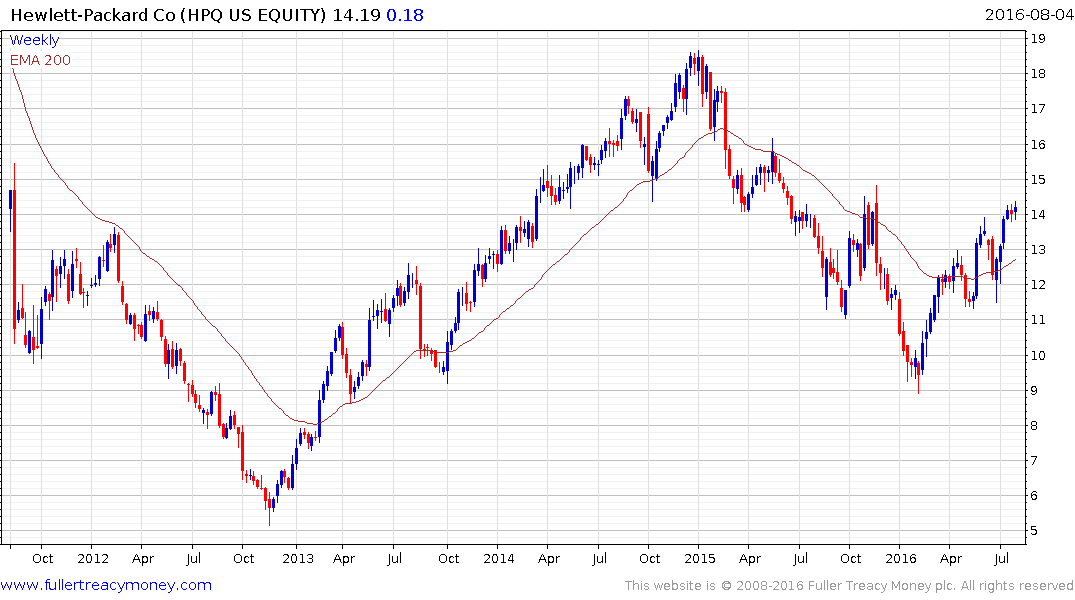Click the 9 price axis label
Viewport: 1075px width, 600px height.
click(x=1034, y=390)
